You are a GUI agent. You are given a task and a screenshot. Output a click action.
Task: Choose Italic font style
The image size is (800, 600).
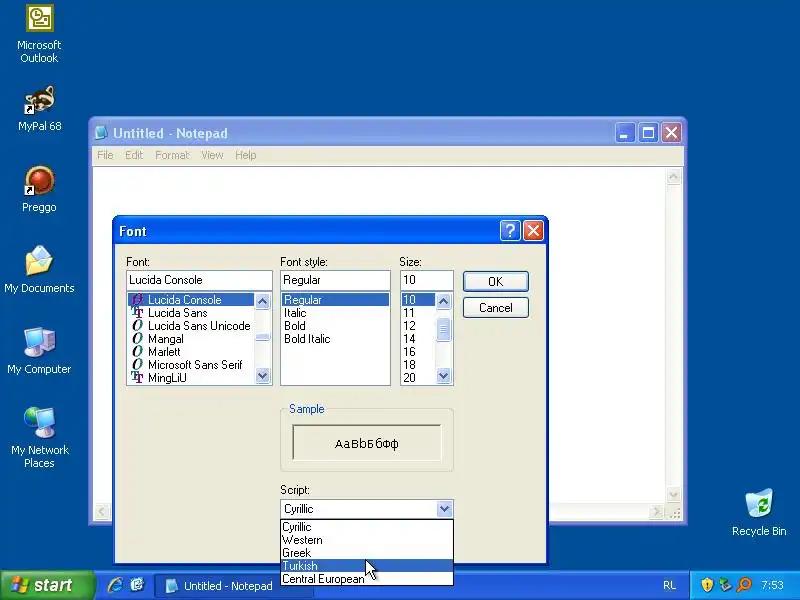click(335, 313)
